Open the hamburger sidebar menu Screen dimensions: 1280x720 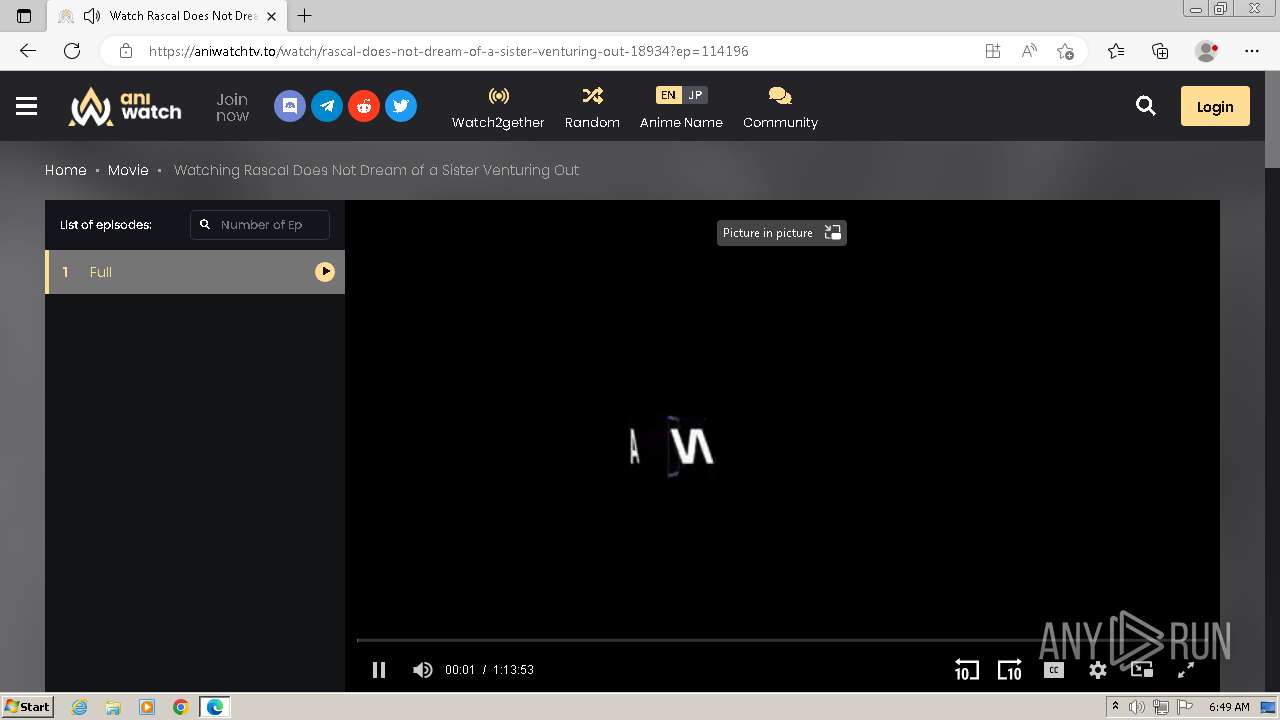click(27, 106)
